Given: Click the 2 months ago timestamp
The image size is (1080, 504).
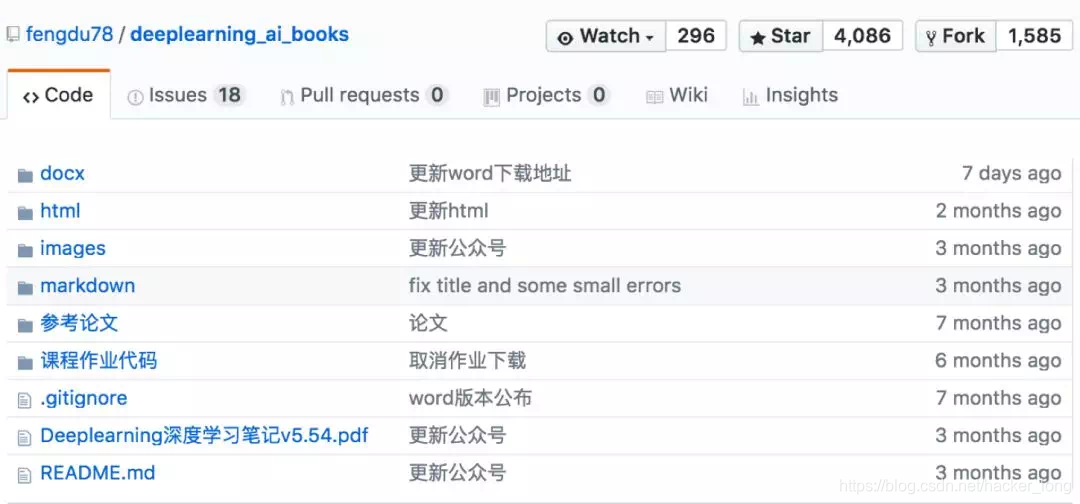Looking at the screenshot, I should pyautogui.click(x=999, y=211).
